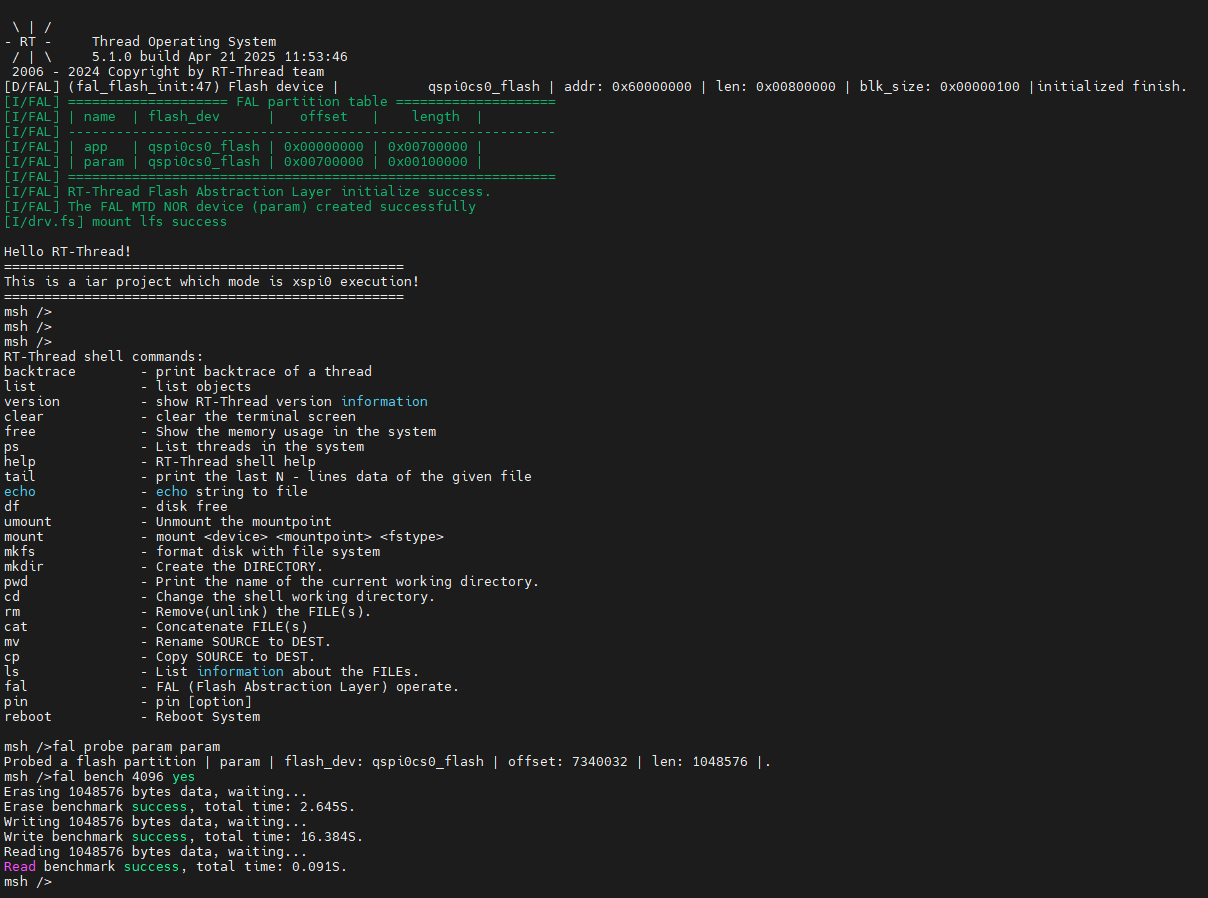Click 'offset: 7340032' in probe output

tap(568, 762)
